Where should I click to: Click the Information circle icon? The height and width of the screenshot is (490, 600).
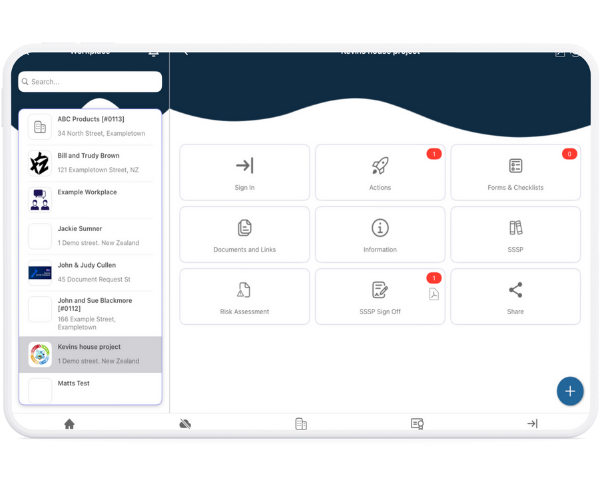(380, 228)
